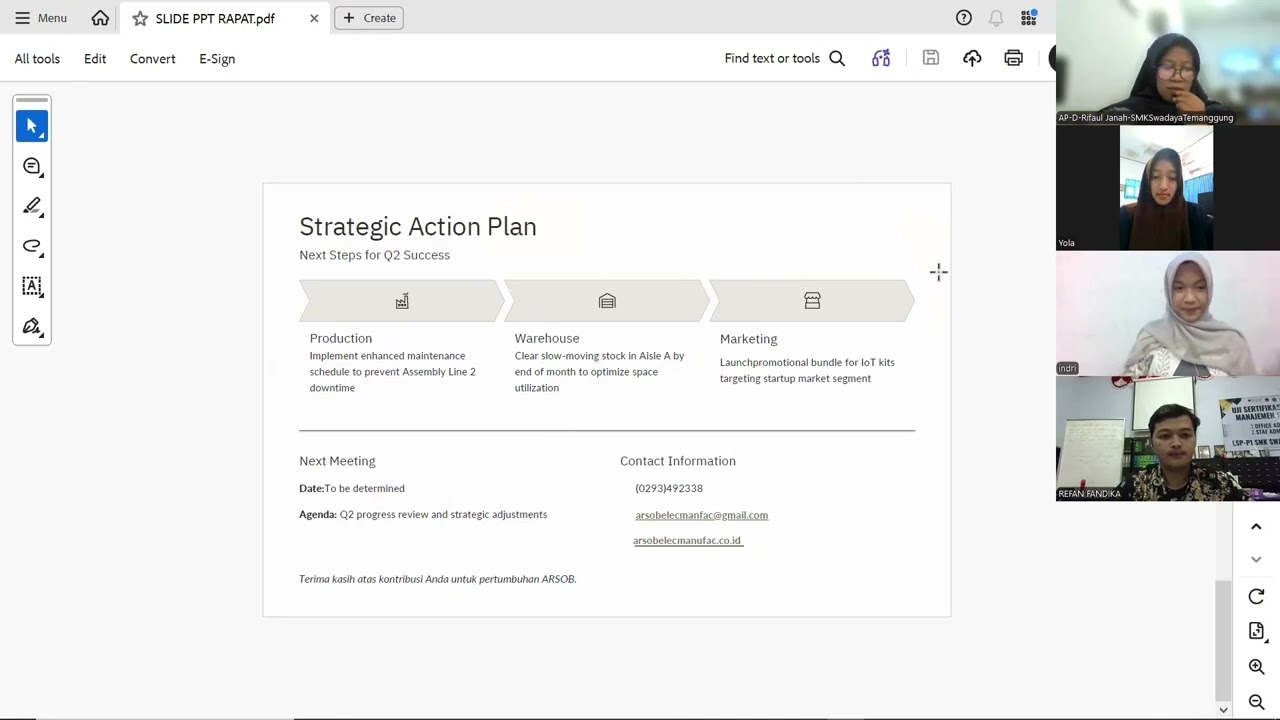Select REFAN FANDIKA's video thumbnail
The height and width of the screenshot is (720, 1280).
click(x=1168, y=438)
